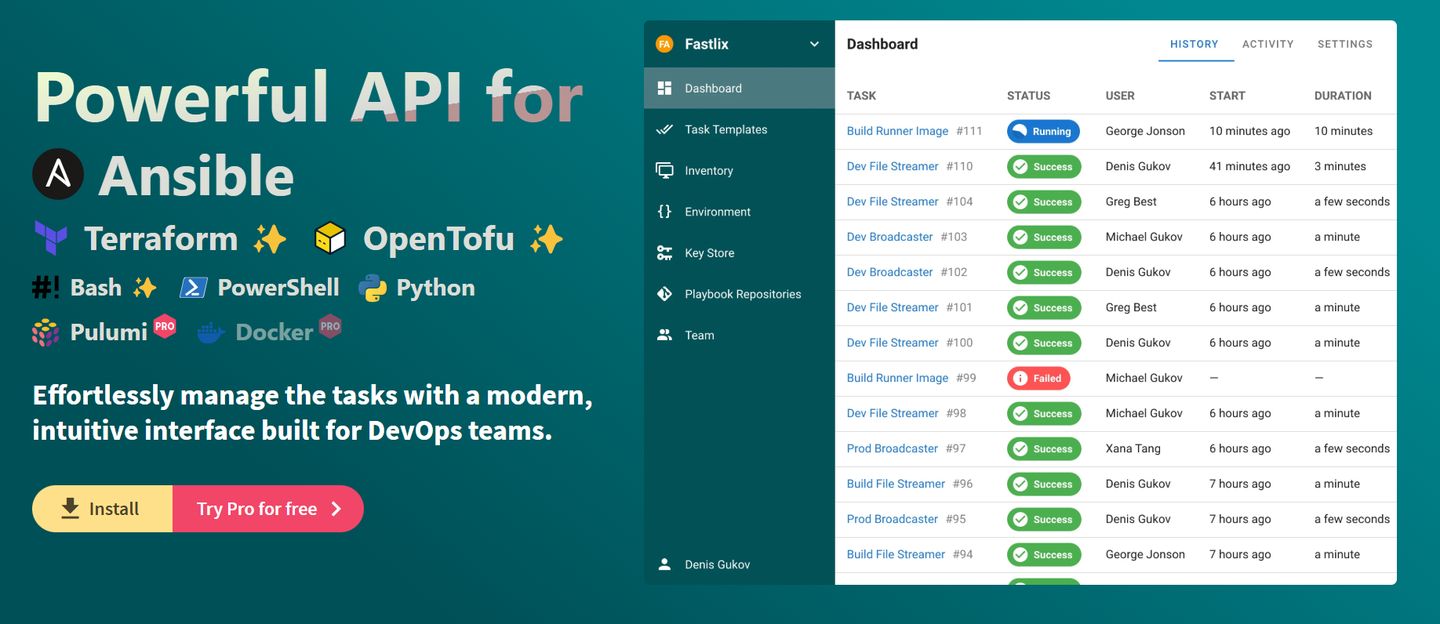Open the Prod Broadcaster #97 task link
The width and height of the screenshot is (1440, 624).
point(892,448)
